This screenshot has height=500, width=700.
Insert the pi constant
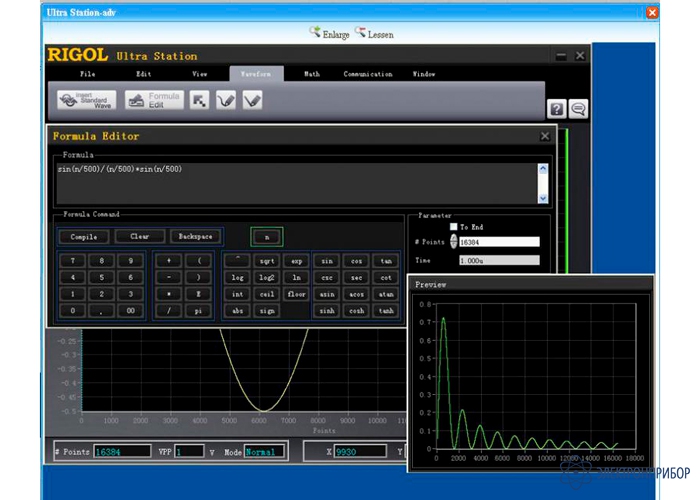(198, 311)
